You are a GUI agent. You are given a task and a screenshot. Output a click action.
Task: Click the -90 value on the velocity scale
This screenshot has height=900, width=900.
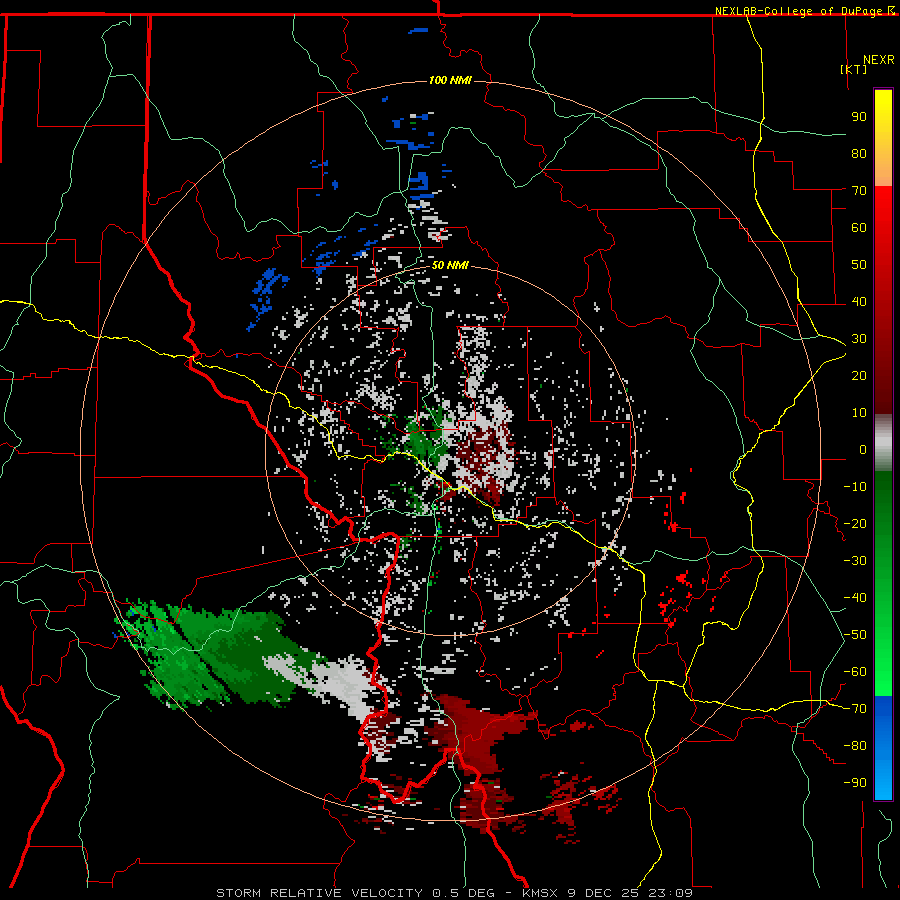(x=855, y=783)
